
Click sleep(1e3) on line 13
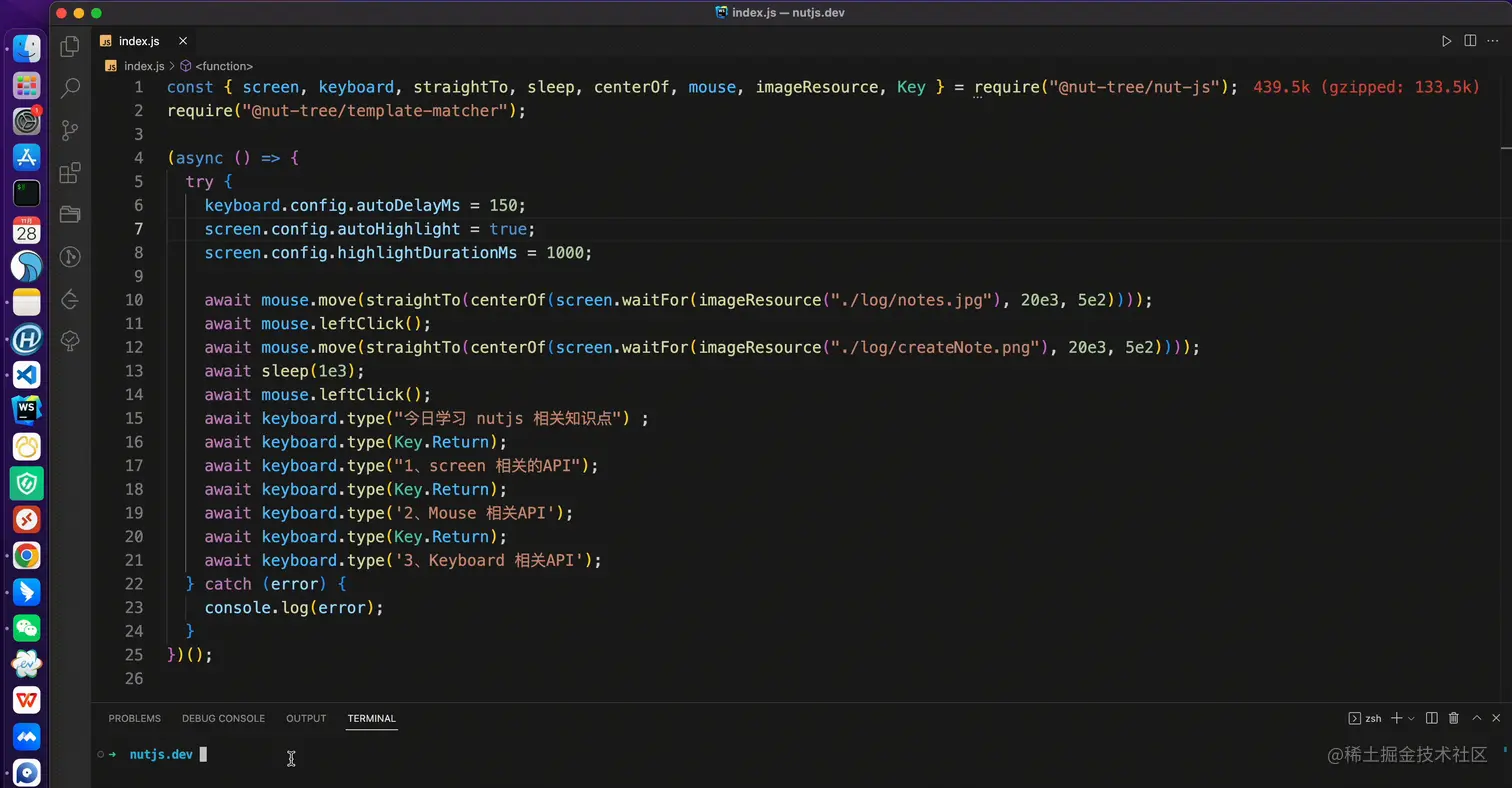(x=309, y=371)
